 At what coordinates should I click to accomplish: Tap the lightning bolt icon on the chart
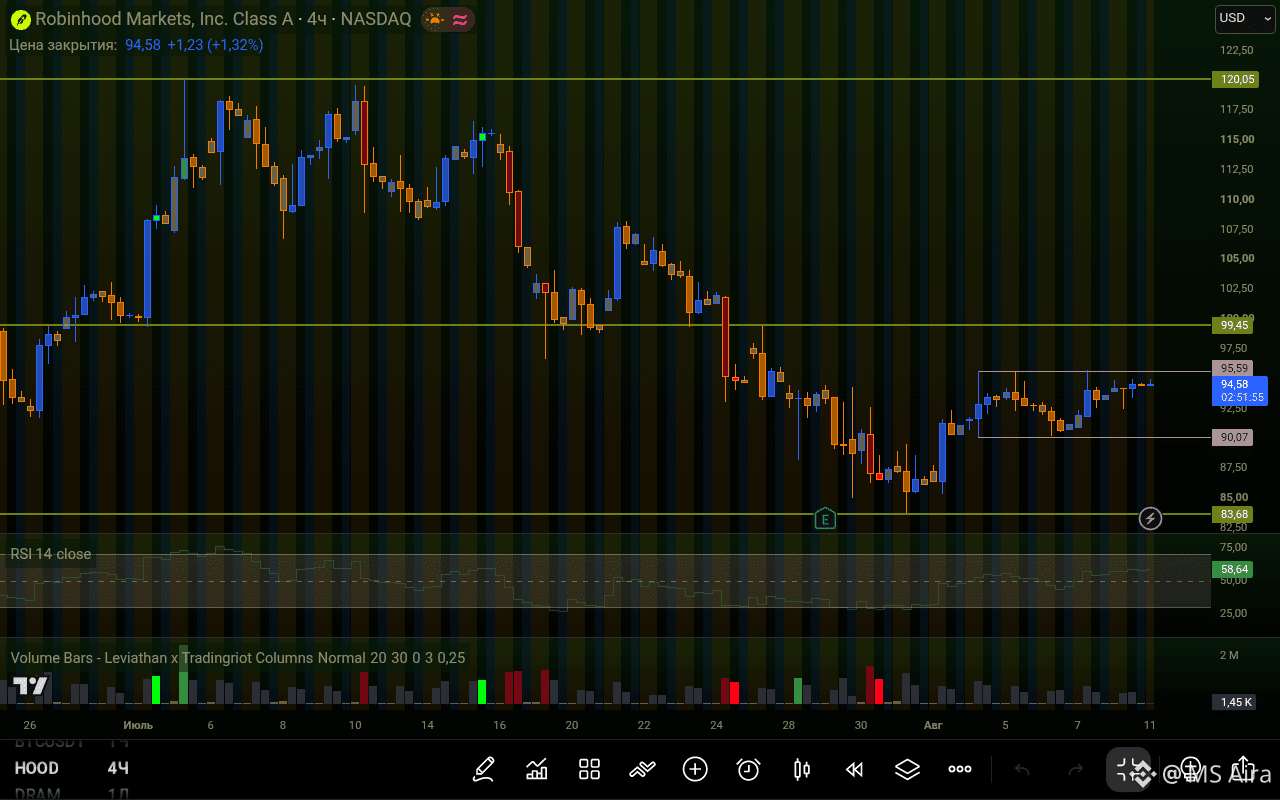[1150, 518]
